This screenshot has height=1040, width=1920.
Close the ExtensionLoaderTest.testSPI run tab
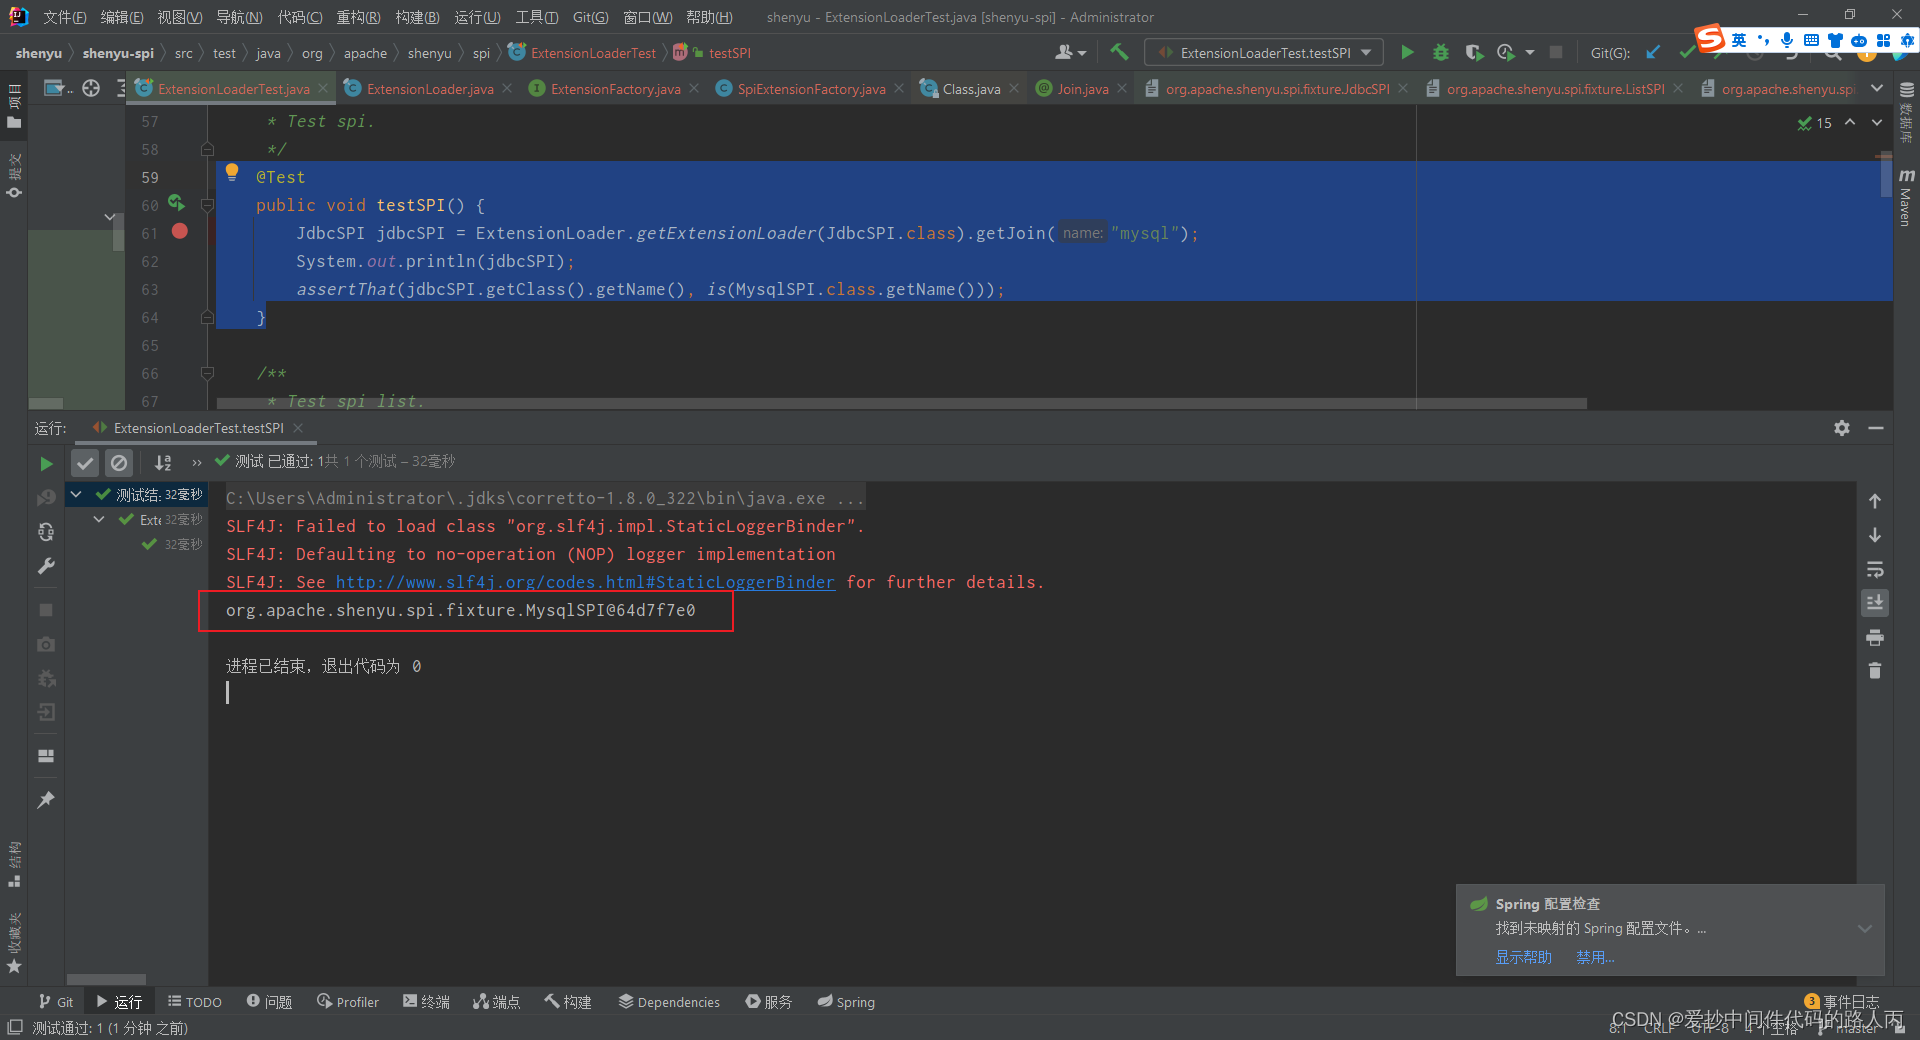298,428
